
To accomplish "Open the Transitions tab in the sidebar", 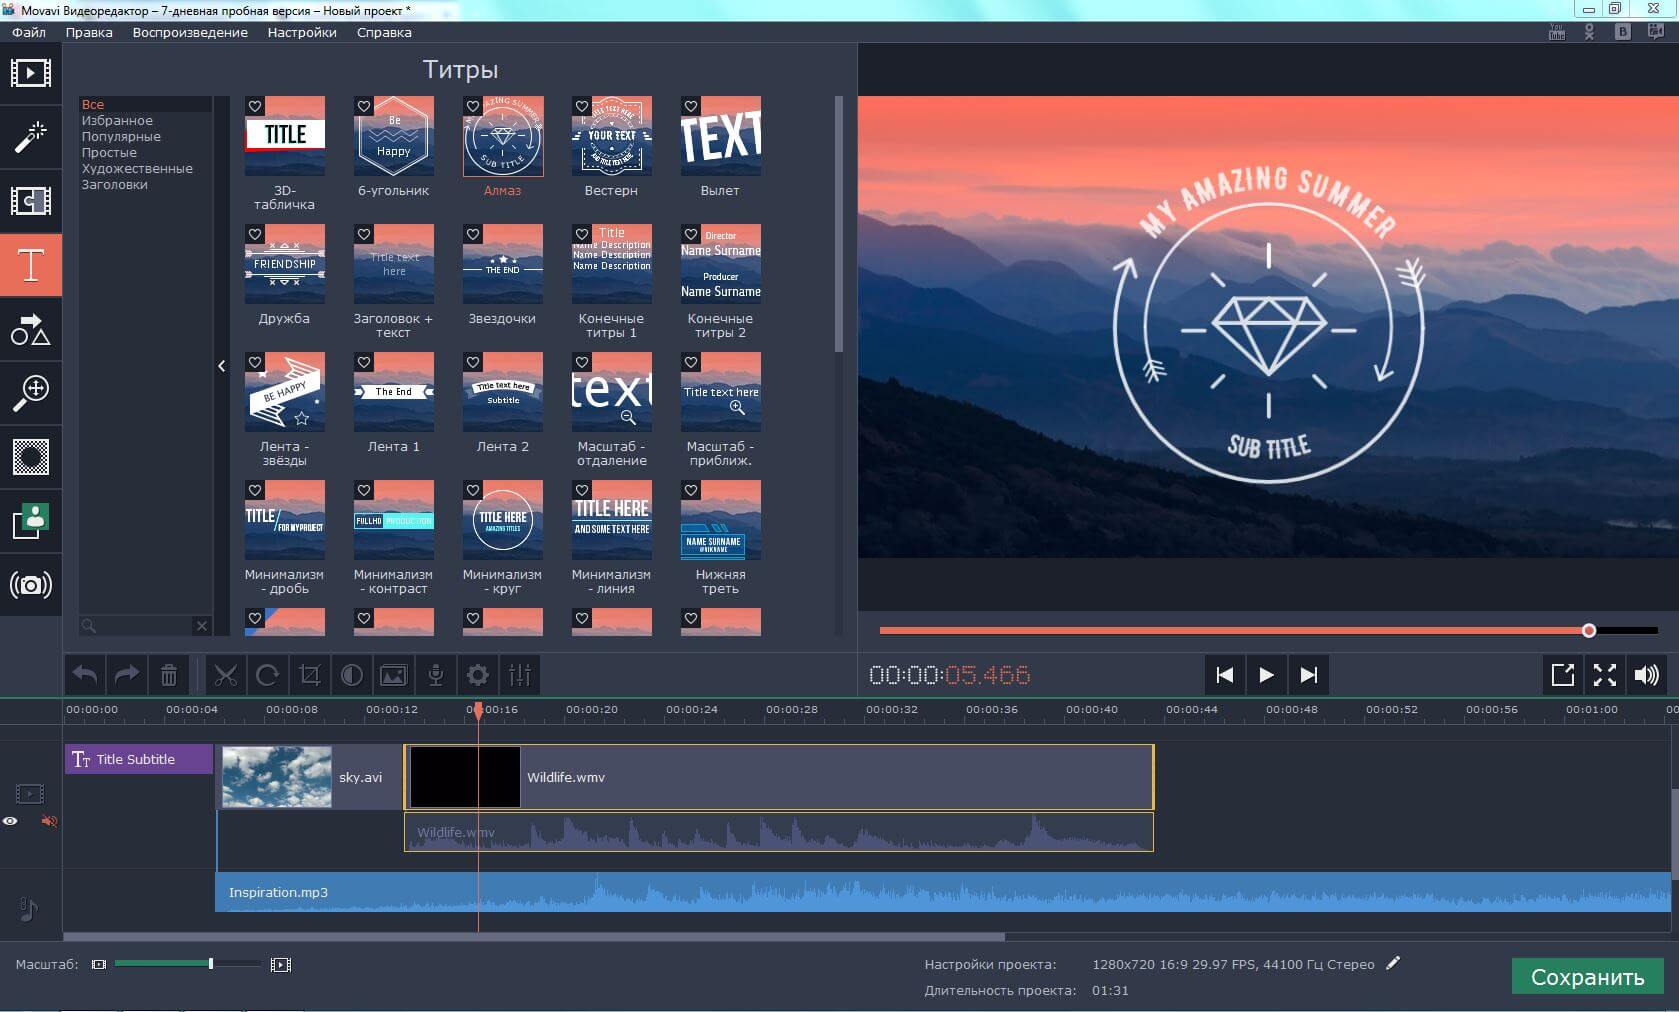I will click(x=30, y=201).
